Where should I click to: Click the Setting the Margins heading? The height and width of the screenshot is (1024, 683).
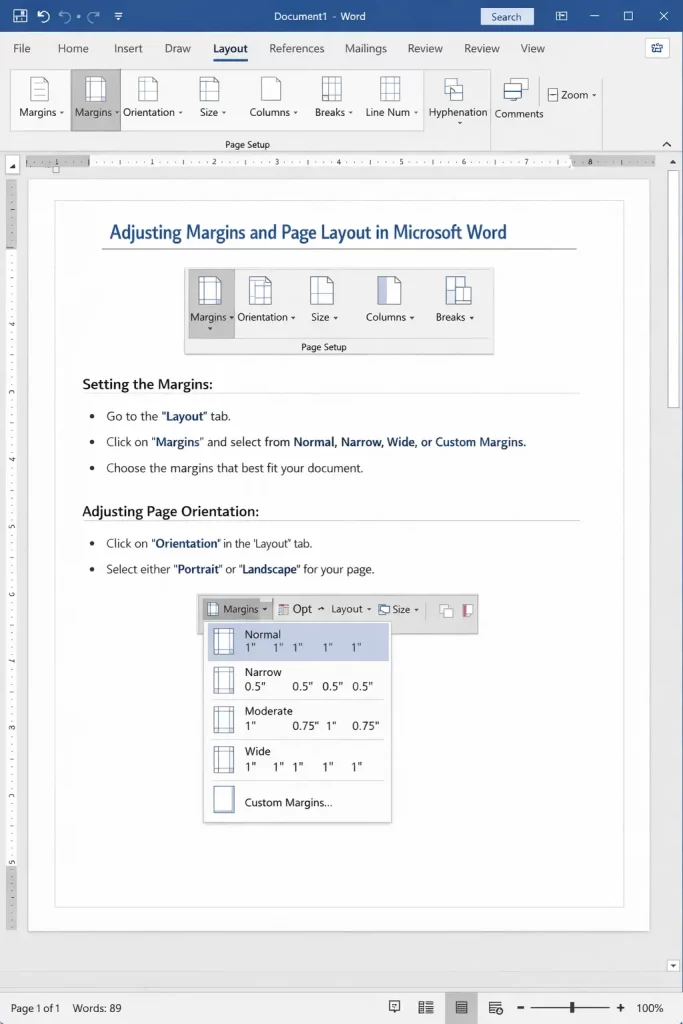148,384
